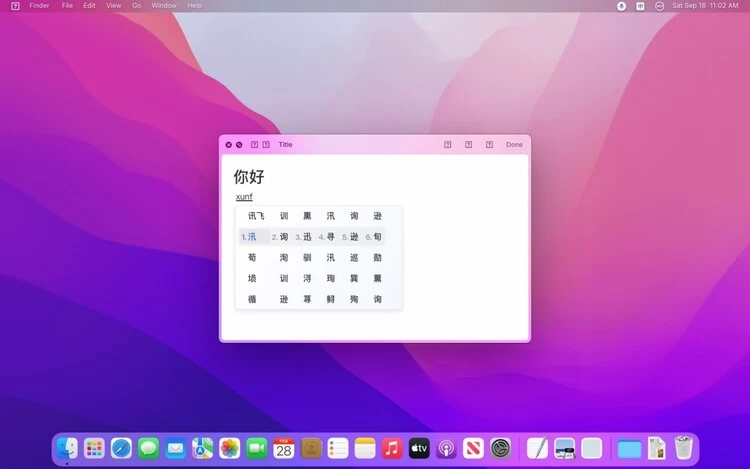Click the Done button in the note window
The width and height of the screenshot is (750, 469).
click(x=514, y=145)
